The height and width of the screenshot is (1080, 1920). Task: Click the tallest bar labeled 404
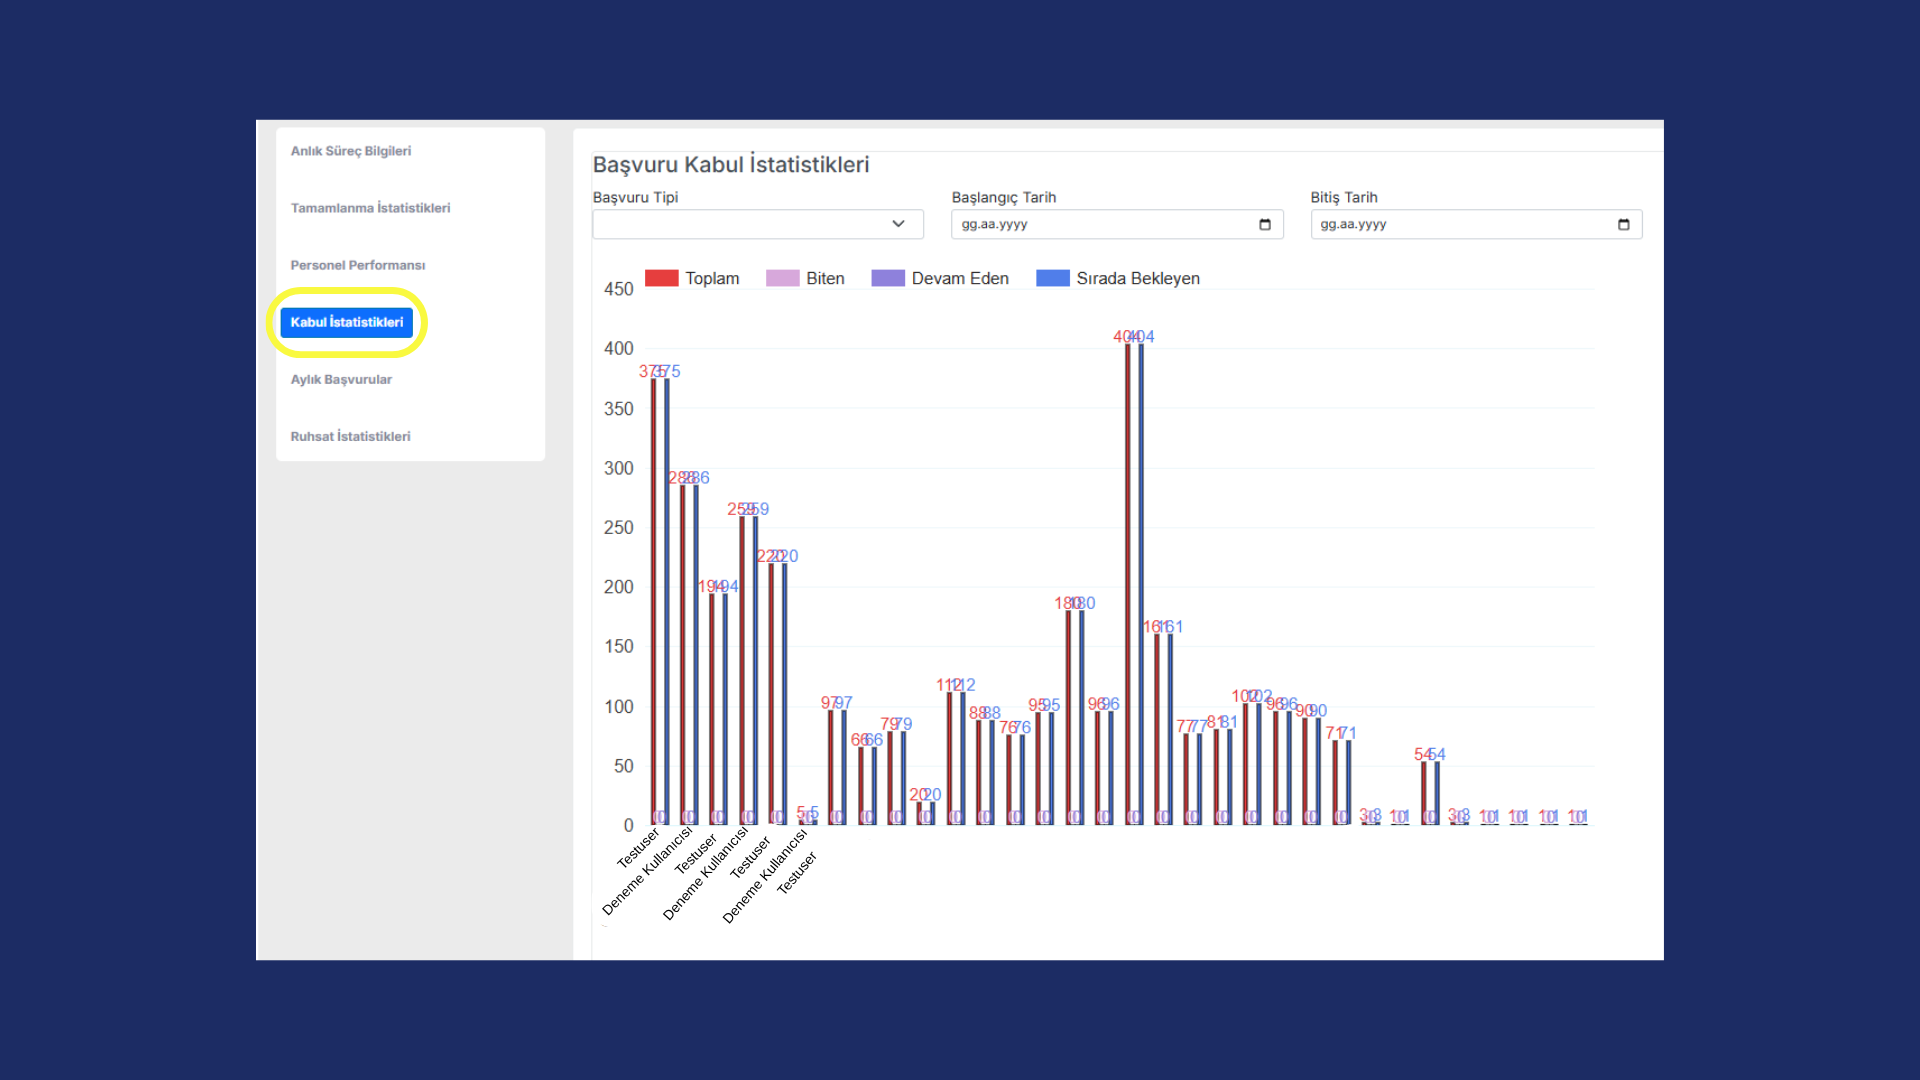pos(1128,584)
